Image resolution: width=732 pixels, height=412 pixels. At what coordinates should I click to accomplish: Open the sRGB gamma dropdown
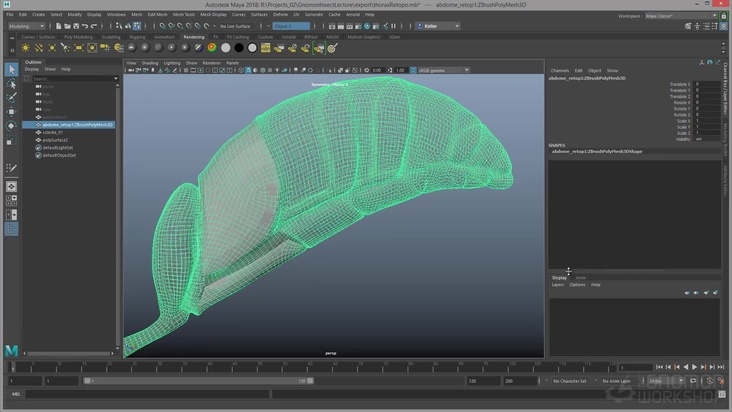(443, 70)
